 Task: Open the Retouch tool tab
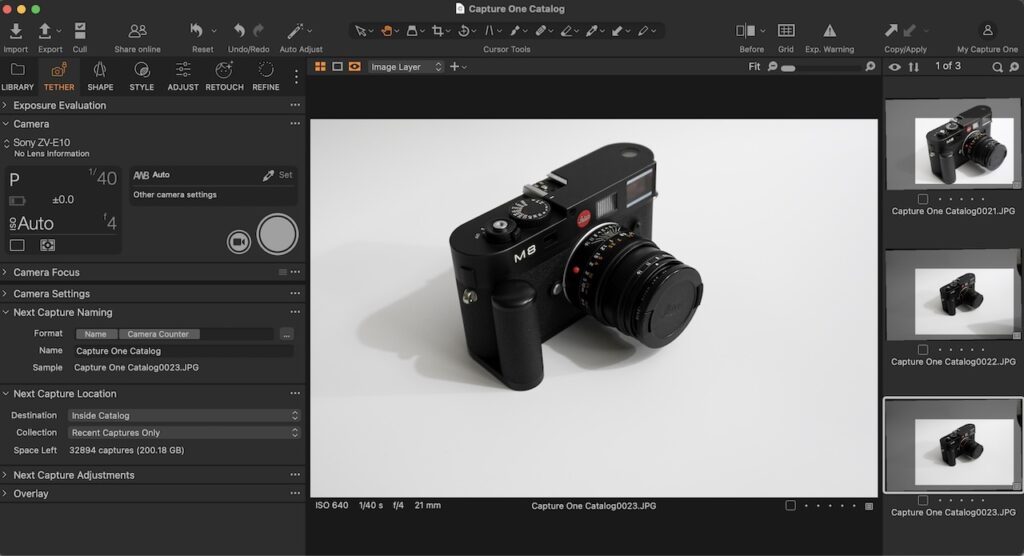224,76
